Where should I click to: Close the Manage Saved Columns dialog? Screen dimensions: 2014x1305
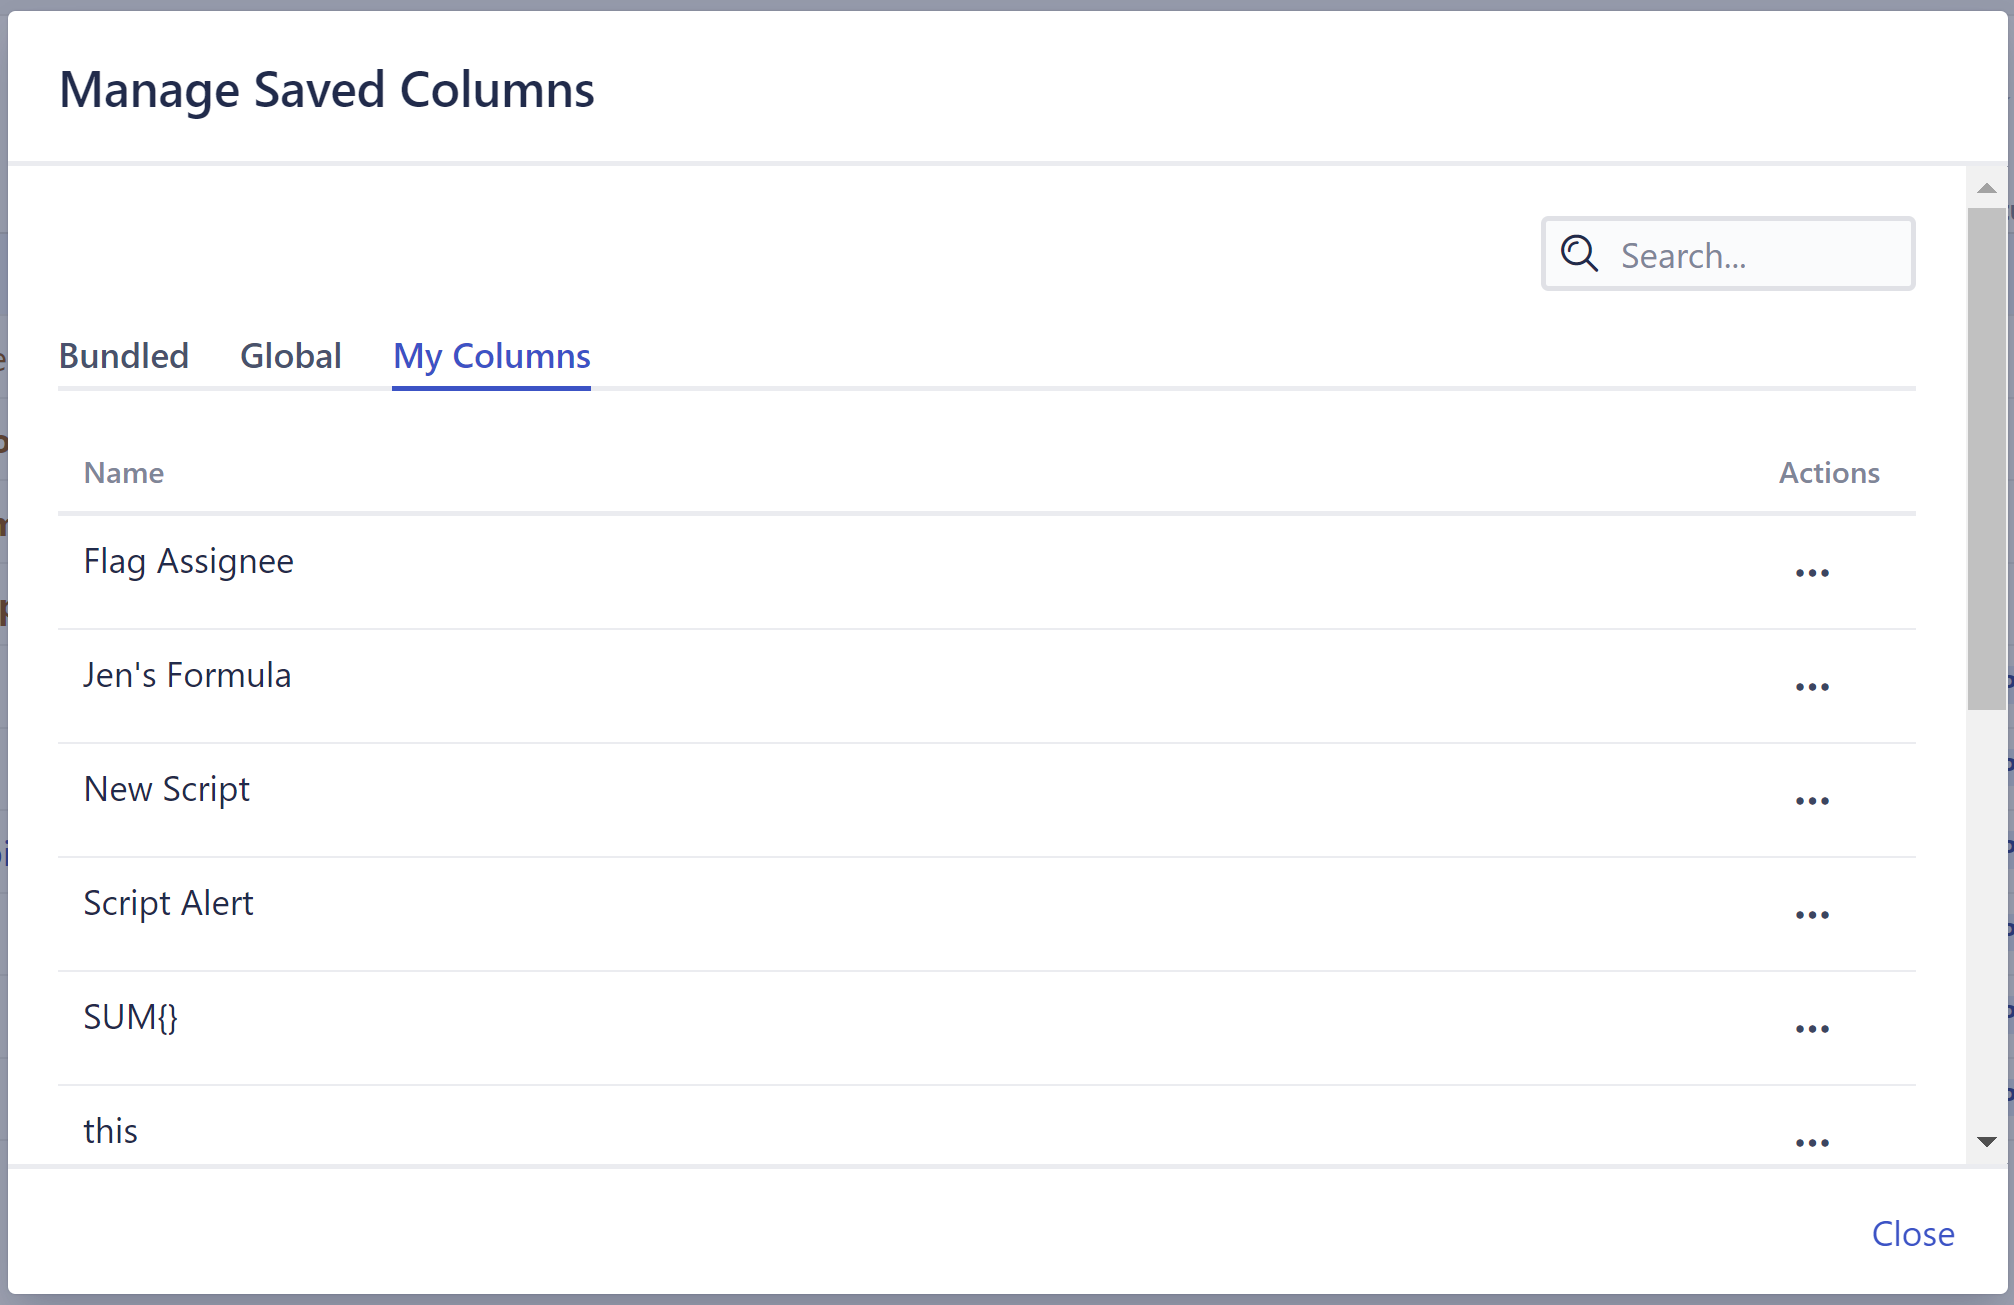click(1912, 1234)
